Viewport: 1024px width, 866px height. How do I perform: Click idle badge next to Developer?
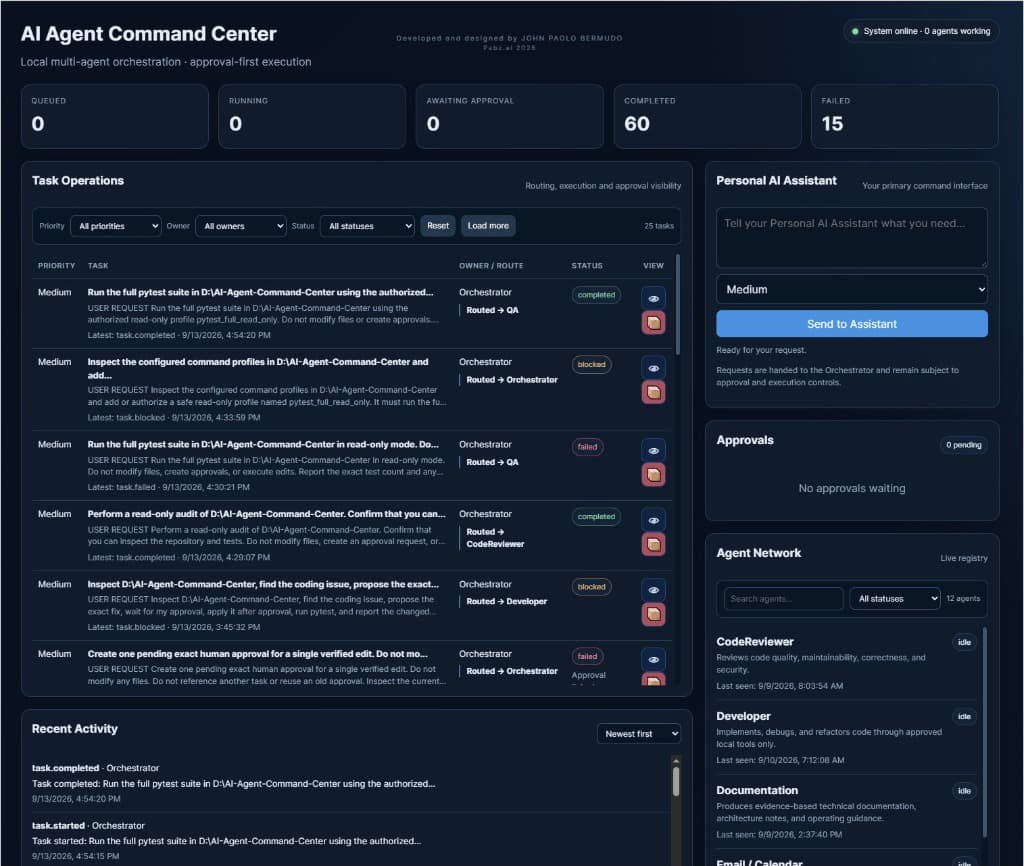pyautogui.click(x=964, y=716)
